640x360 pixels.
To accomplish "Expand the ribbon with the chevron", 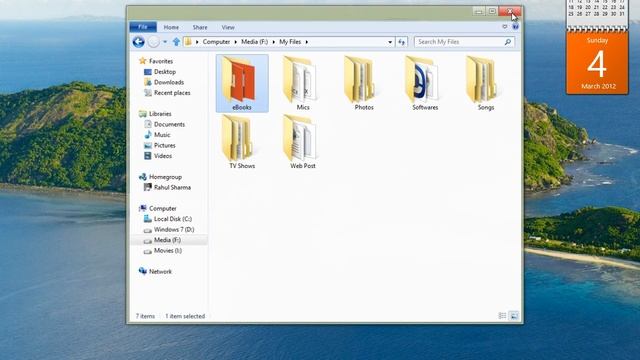I will [505, 27].
